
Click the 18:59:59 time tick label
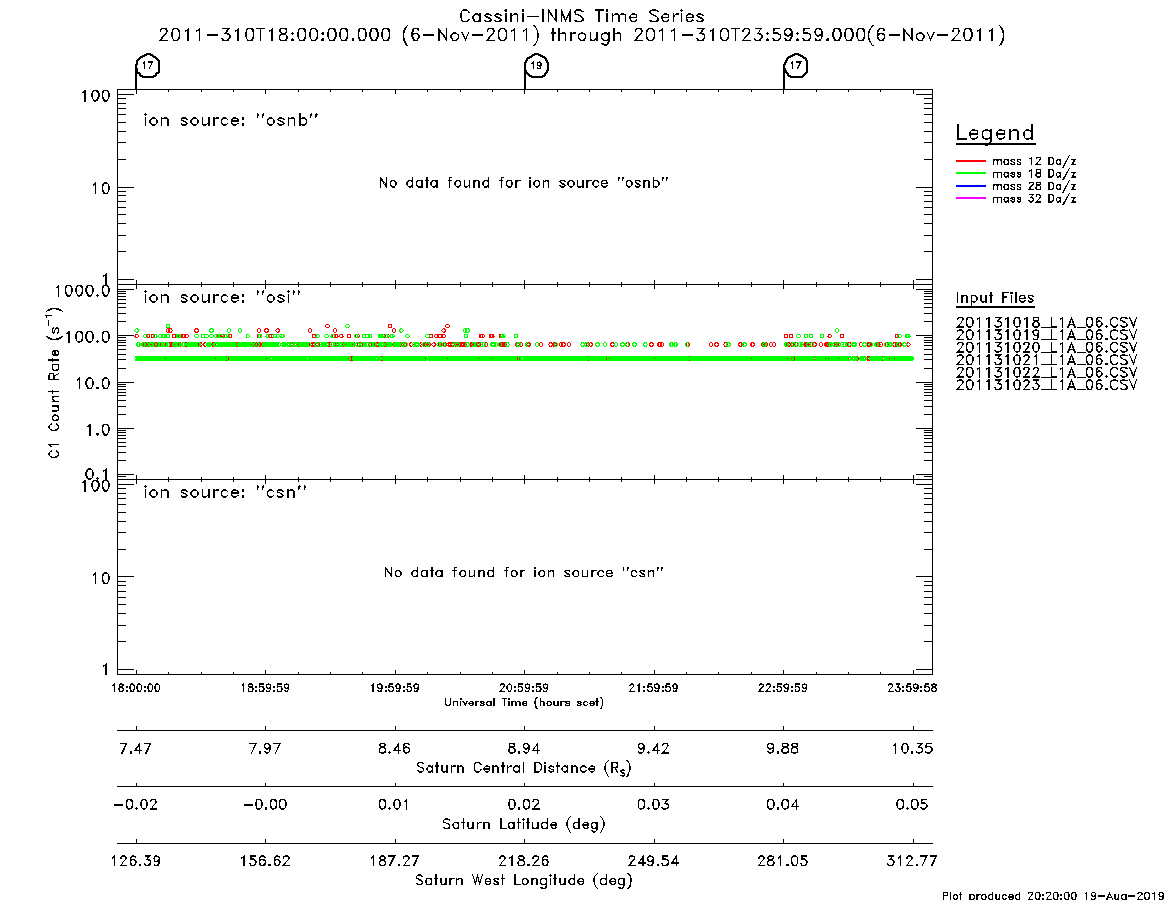pos(265,688)
